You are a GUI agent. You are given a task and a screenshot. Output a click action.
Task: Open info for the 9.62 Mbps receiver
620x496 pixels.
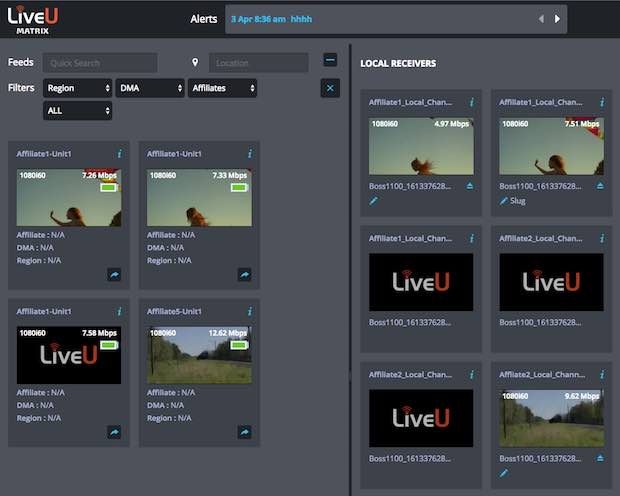pyautogui.click(x=602, y=375)
